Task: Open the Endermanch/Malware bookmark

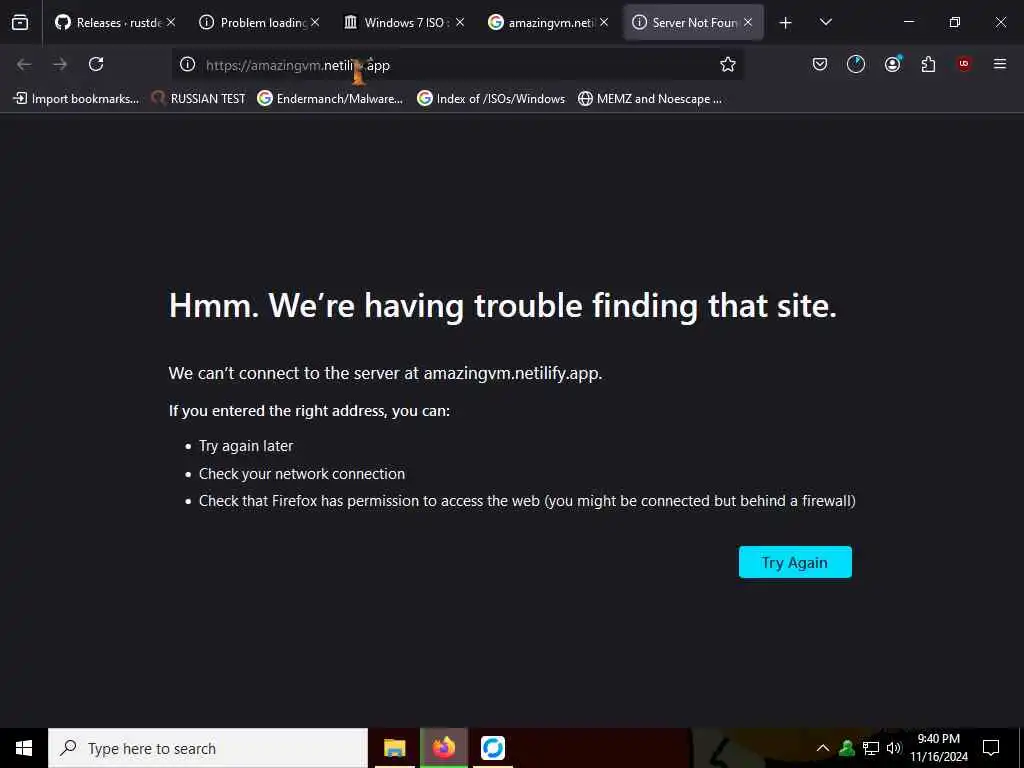Action: tap(330, 99)
